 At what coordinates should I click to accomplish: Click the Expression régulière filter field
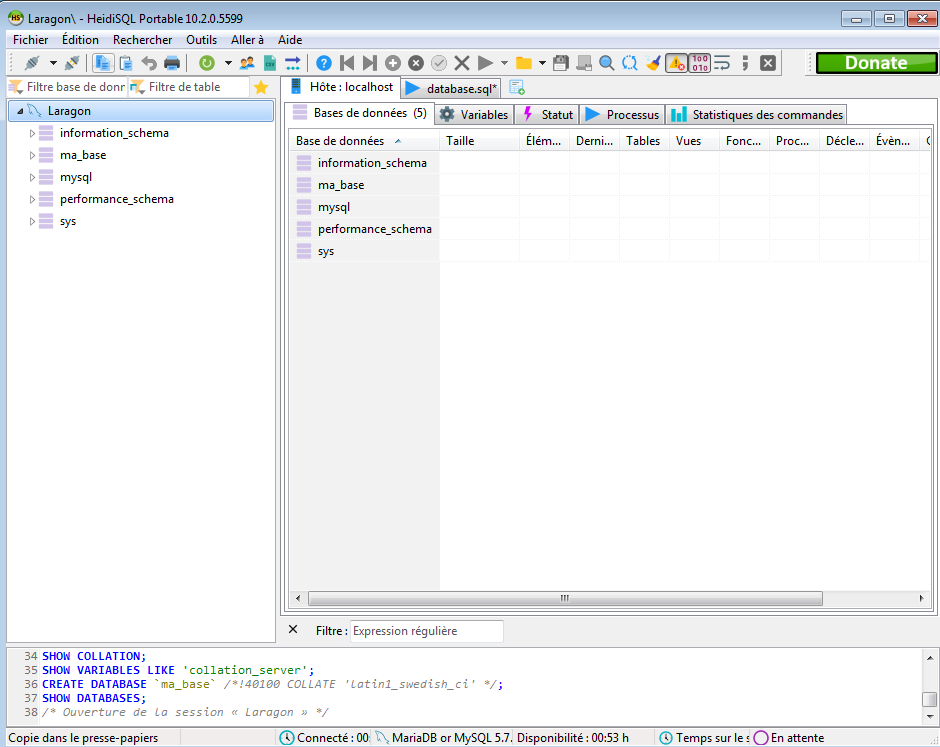(426, 631)
